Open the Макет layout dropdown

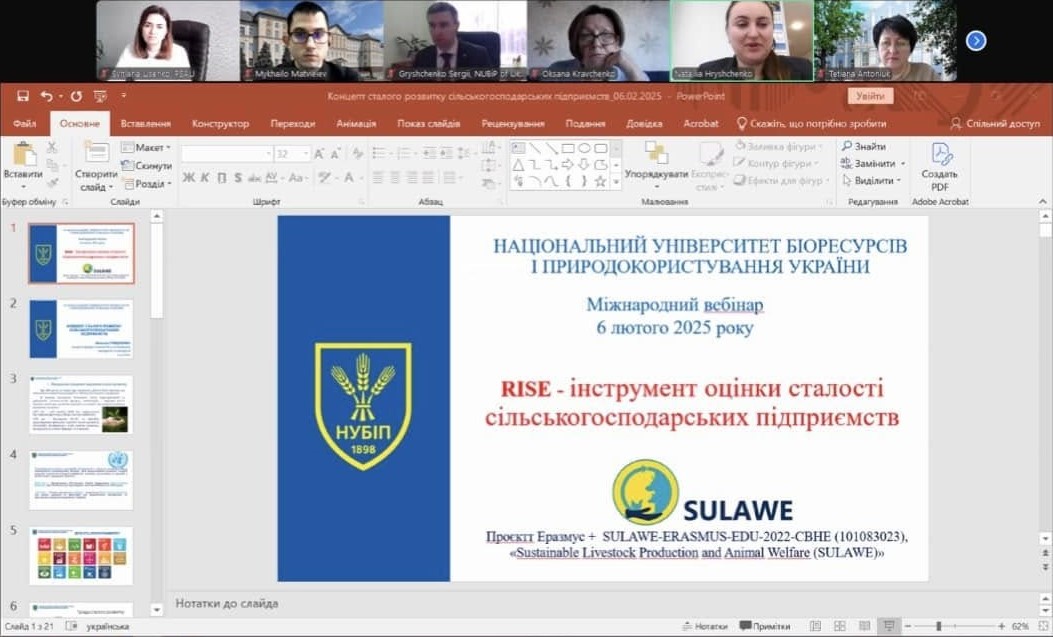click(x=146, y=147)
